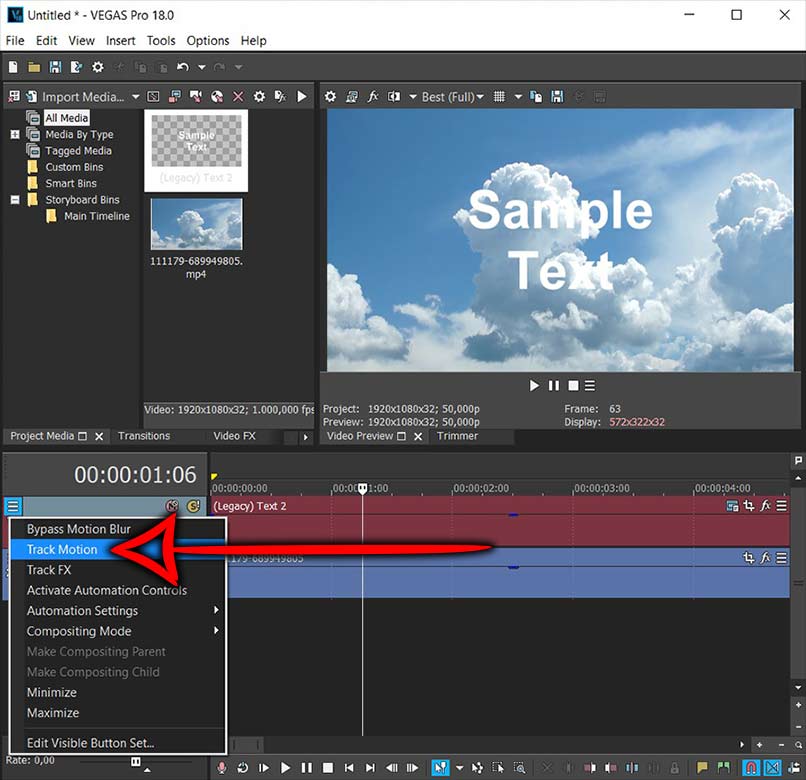
Task: Stop the video preview
Action: 573,386
